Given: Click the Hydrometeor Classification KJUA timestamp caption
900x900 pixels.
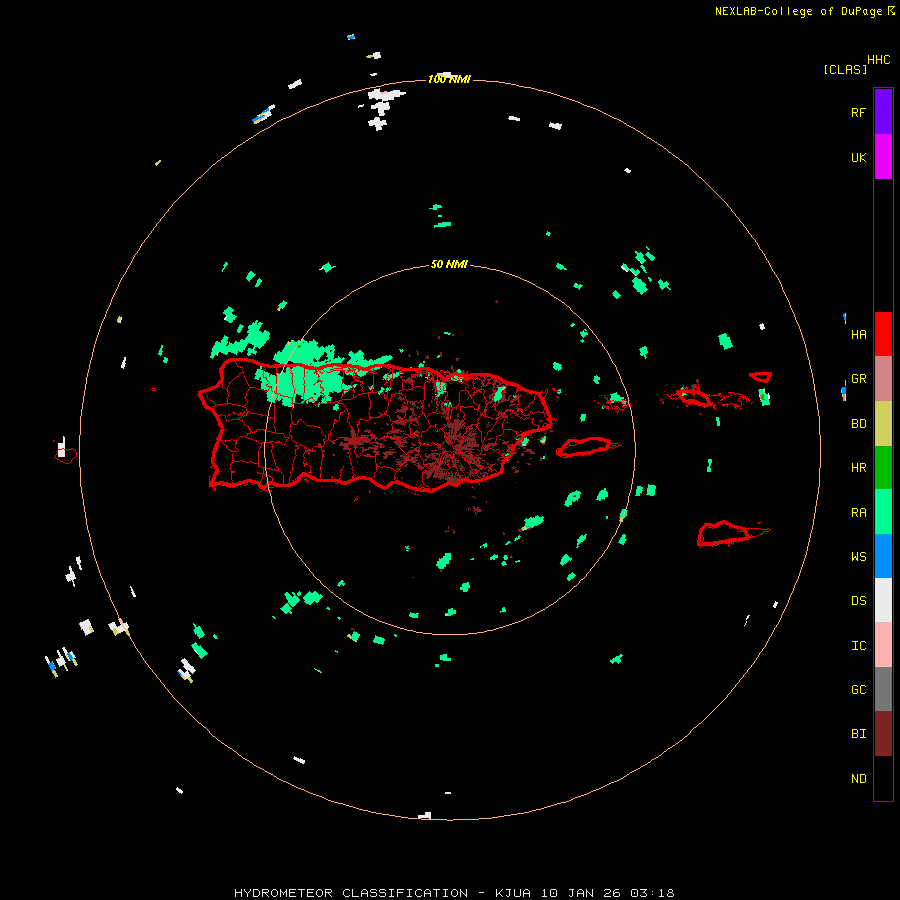Looking at the screenshot, I should click(x=454, y=893).
